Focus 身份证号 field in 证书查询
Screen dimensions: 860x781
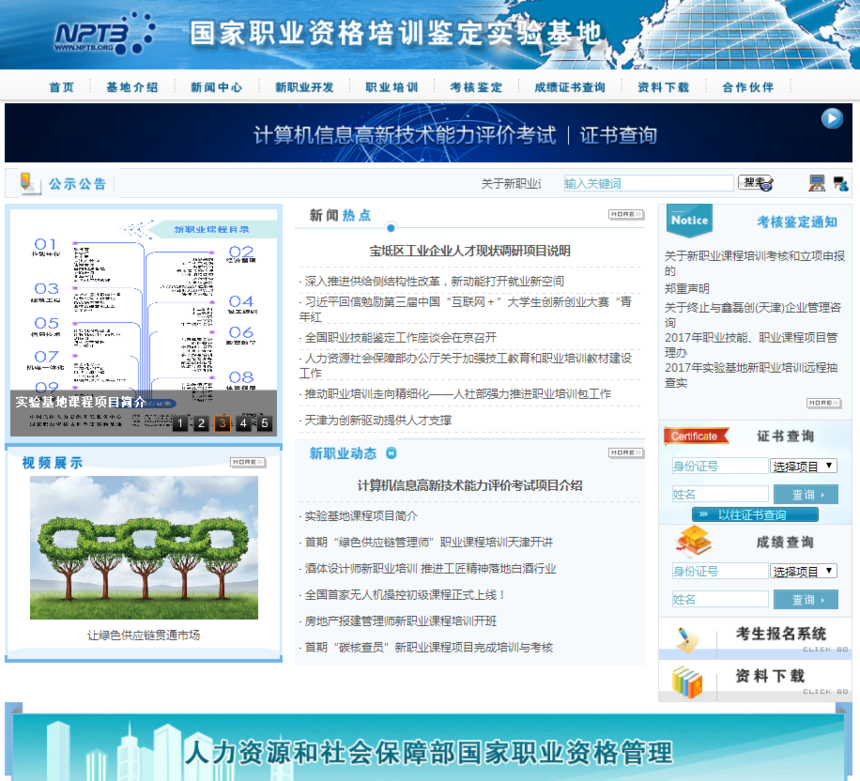tap(720, 466)
